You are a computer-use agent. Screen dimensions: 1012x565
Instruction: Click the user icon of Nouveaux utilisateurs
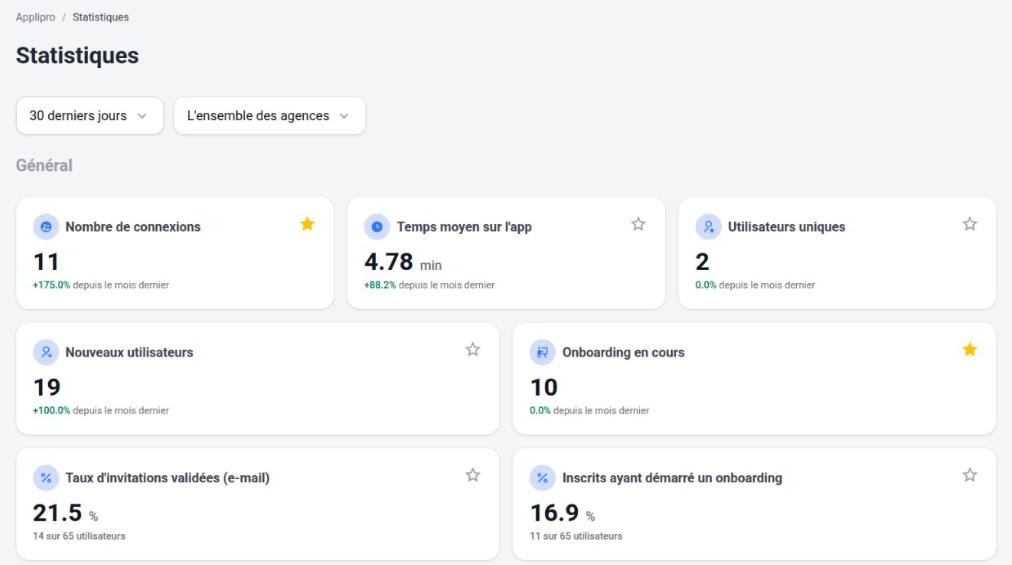click(46, 352)
